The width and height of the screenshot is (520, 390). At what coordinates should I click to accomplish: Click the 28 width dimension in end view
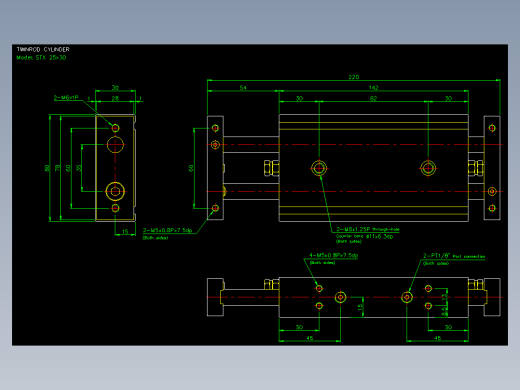[x=115, y=98]
